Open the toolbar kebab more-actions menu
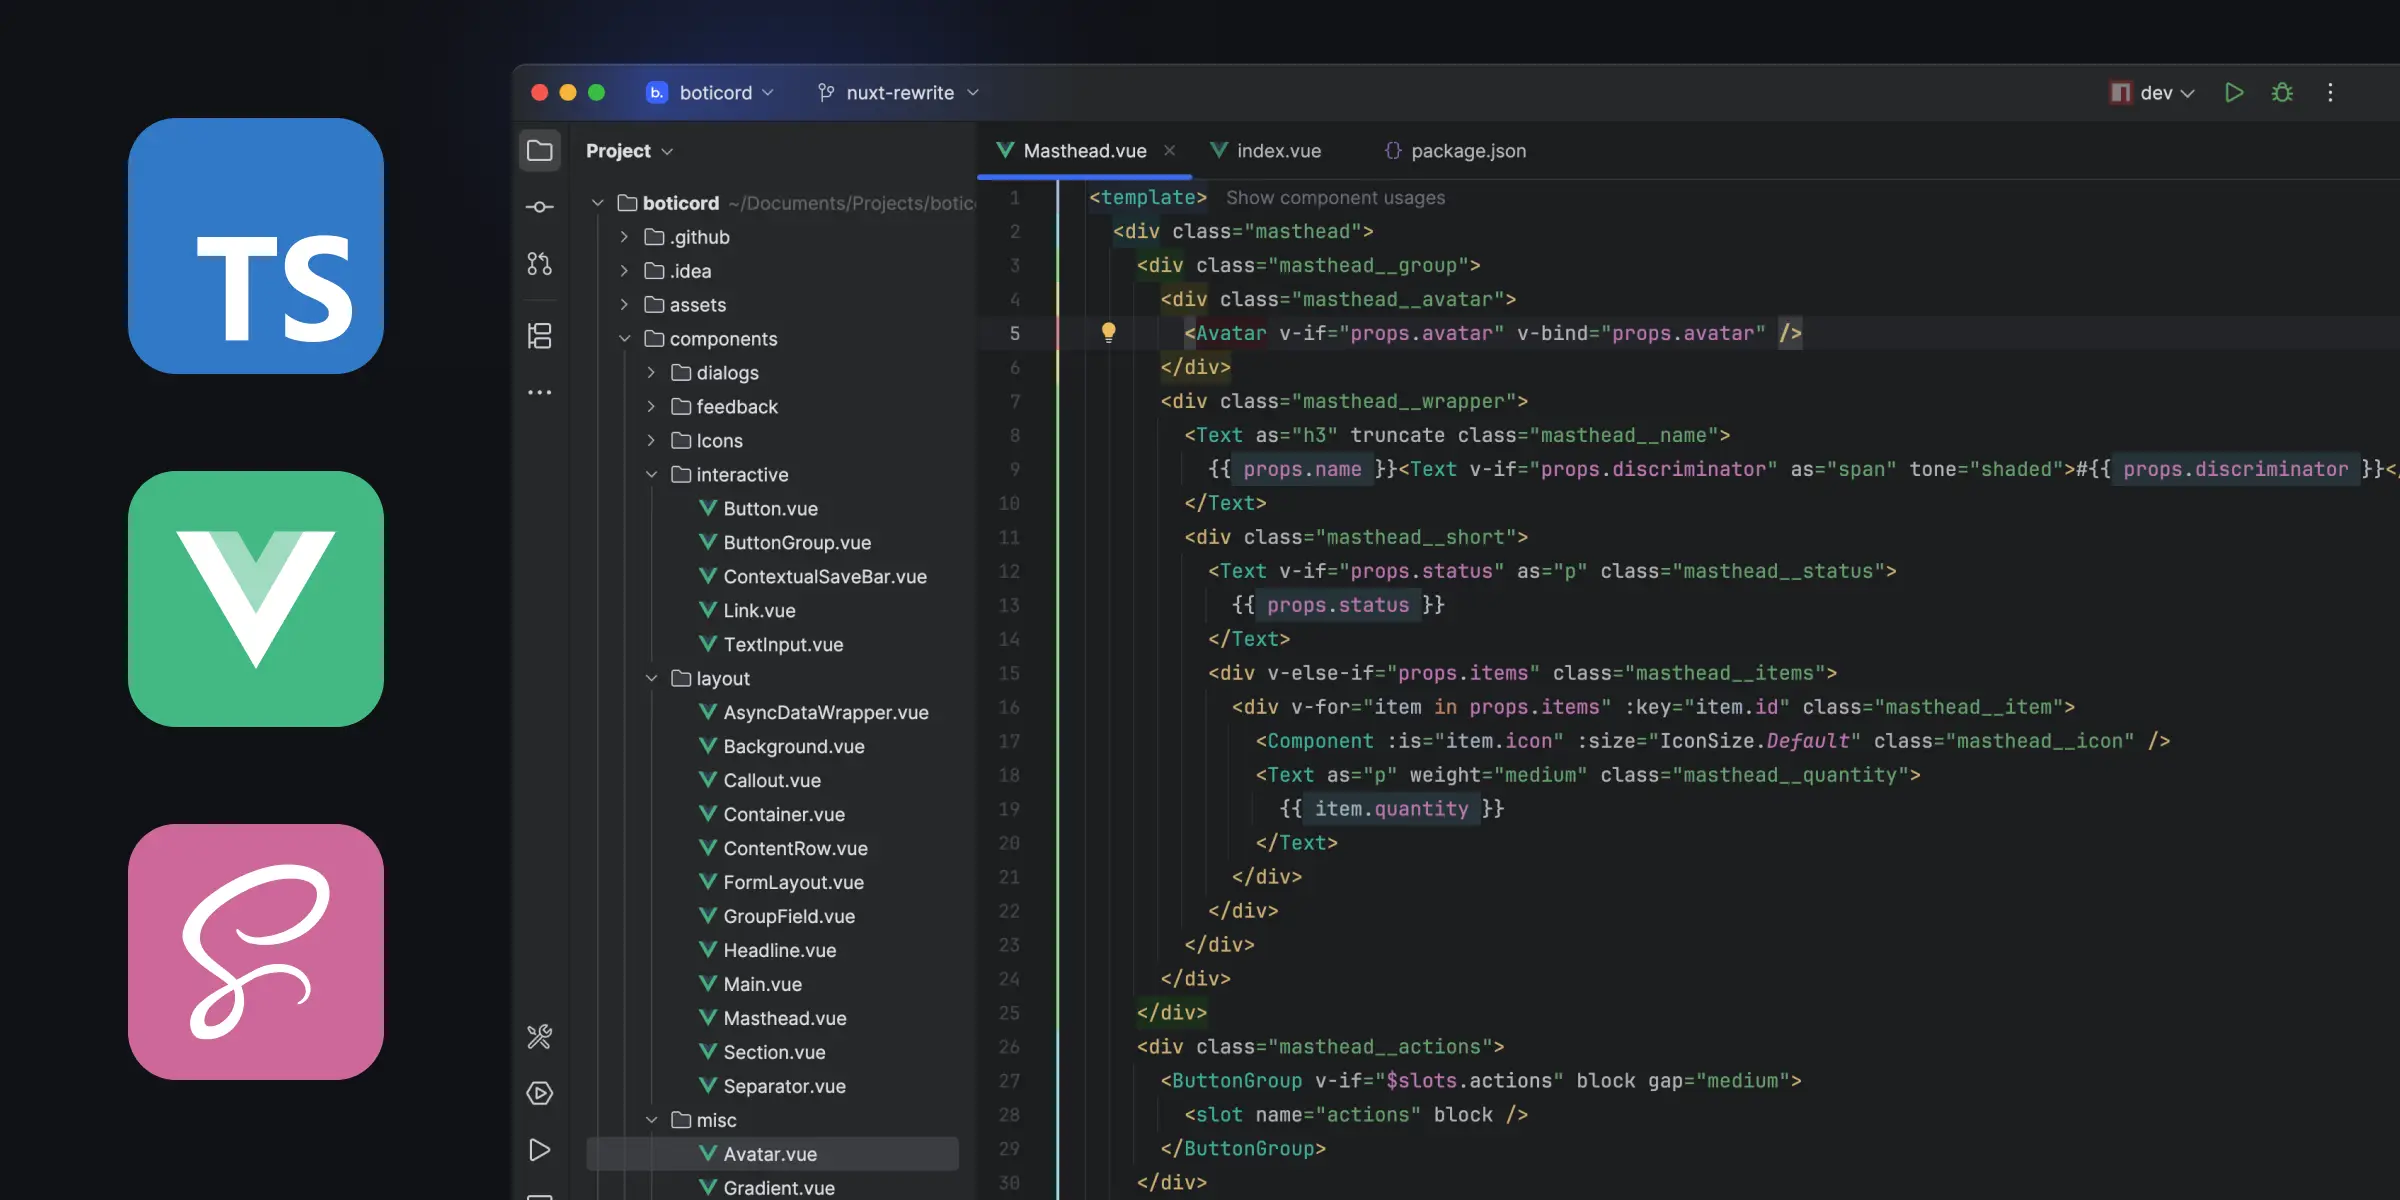2400x1200 pixels. coord(2330,93)
